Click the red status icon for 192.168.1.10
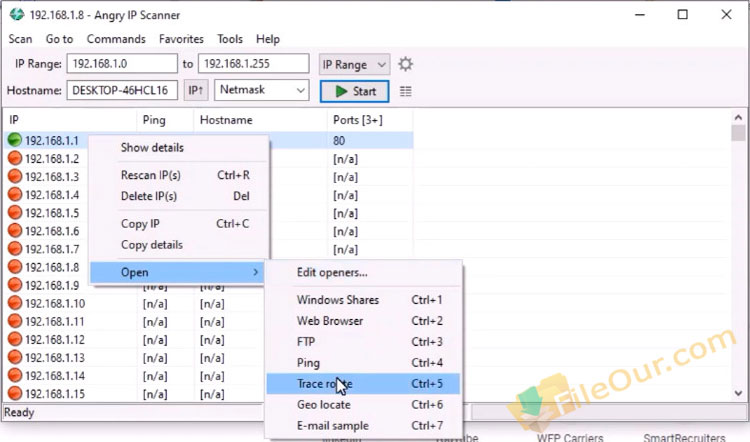The width and height of the screenshot is (750, 442). tap(15, 303)
